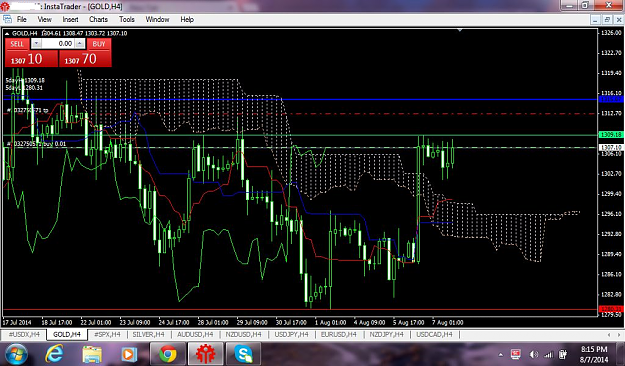625x366 pixels.
Task: Decrease lot volume with down arrow
Action: tap(36, 44)
